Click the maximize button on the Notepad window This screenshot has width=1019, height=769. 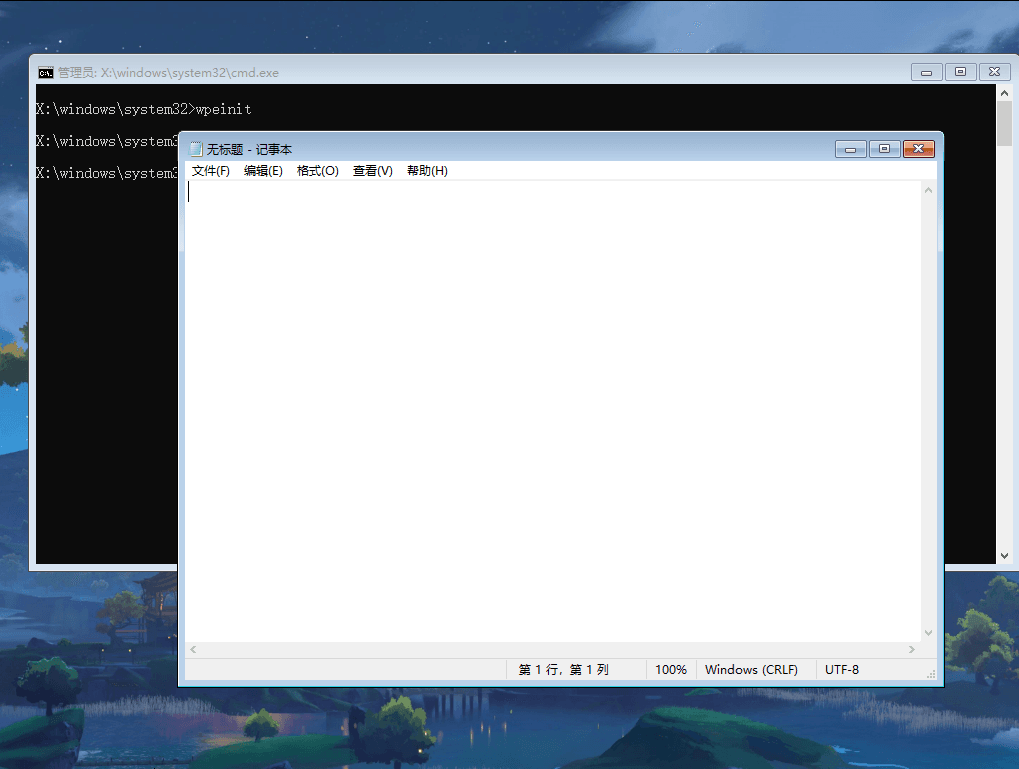pos(884,148)
